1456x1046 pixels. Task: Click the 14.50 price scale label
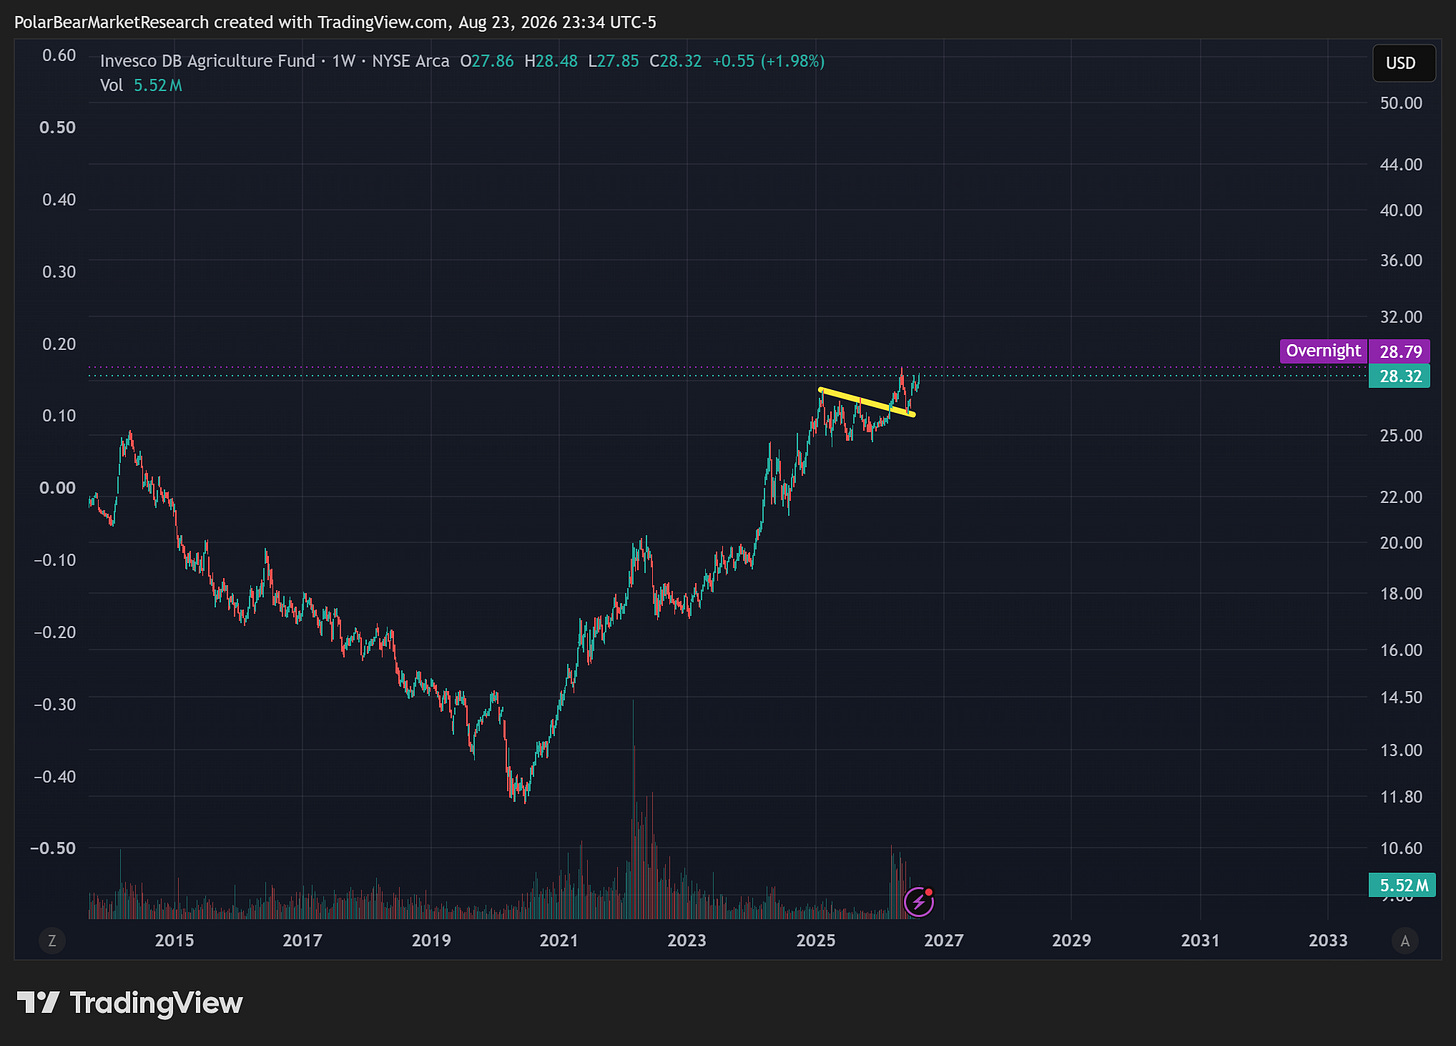click(x=1401, y=697)
